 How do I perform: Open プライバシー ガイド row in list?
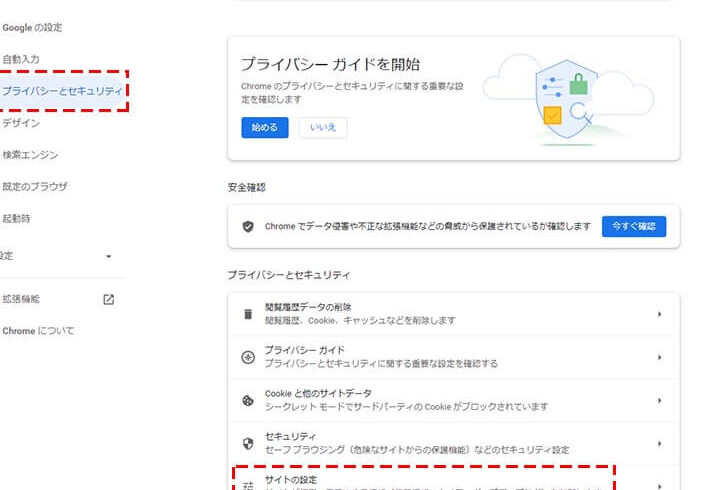(x=454, y=357)
